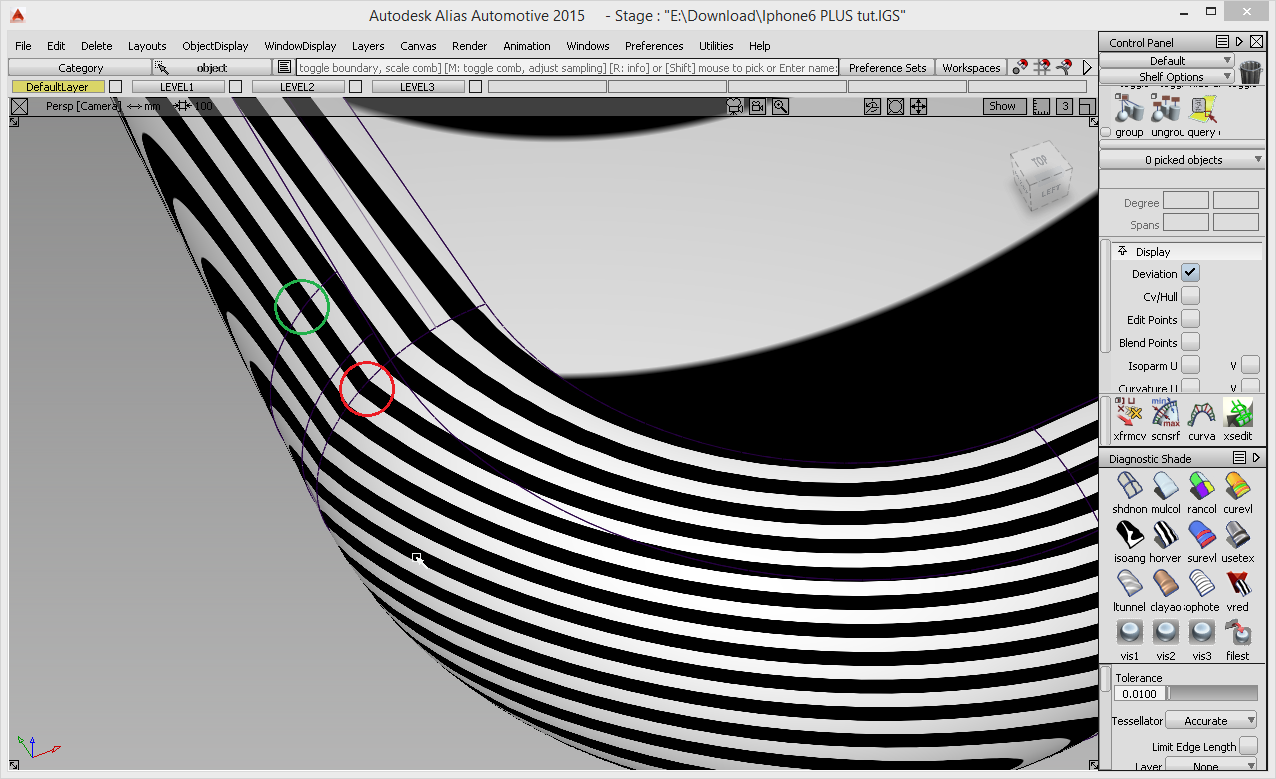This screenshot has height=779, width=1276.
Task: Open the Shelf Options dropdown
Action: [1167, 77]
